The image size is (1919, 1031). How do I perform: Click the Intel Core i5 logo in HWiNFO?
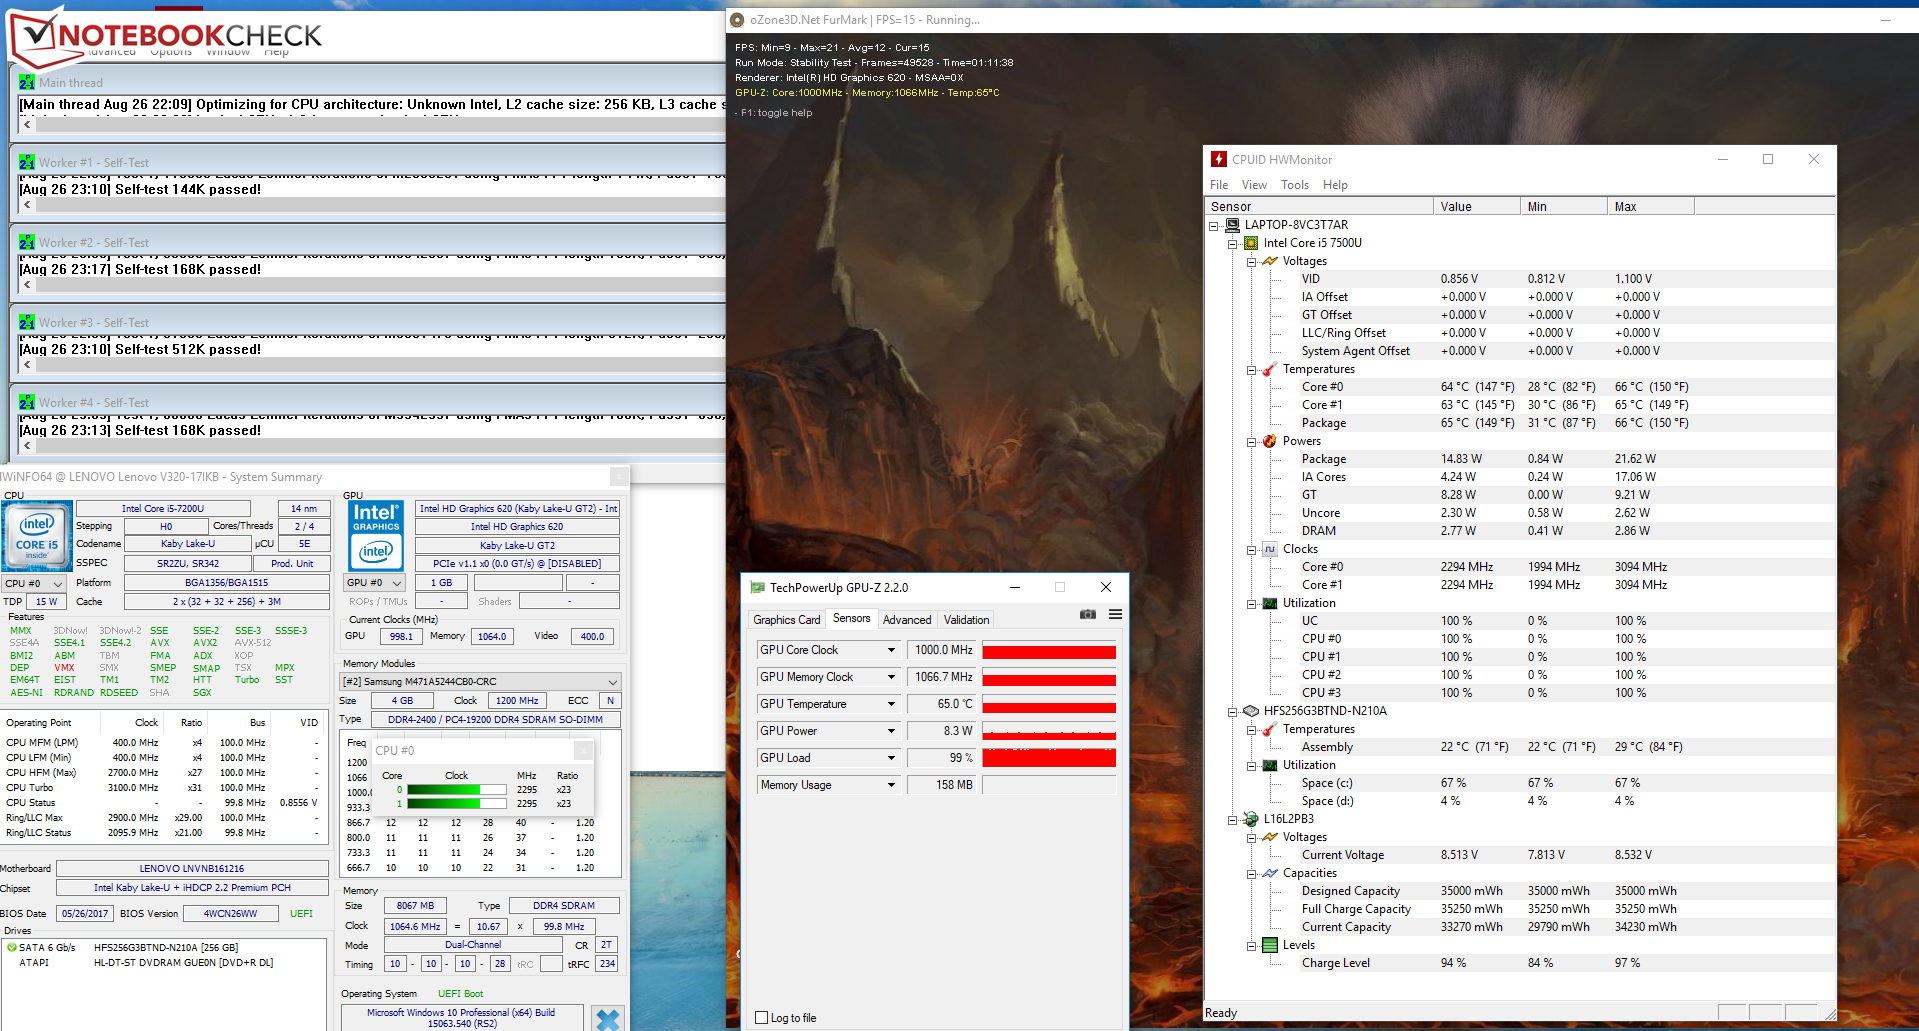tap(37, 535)
